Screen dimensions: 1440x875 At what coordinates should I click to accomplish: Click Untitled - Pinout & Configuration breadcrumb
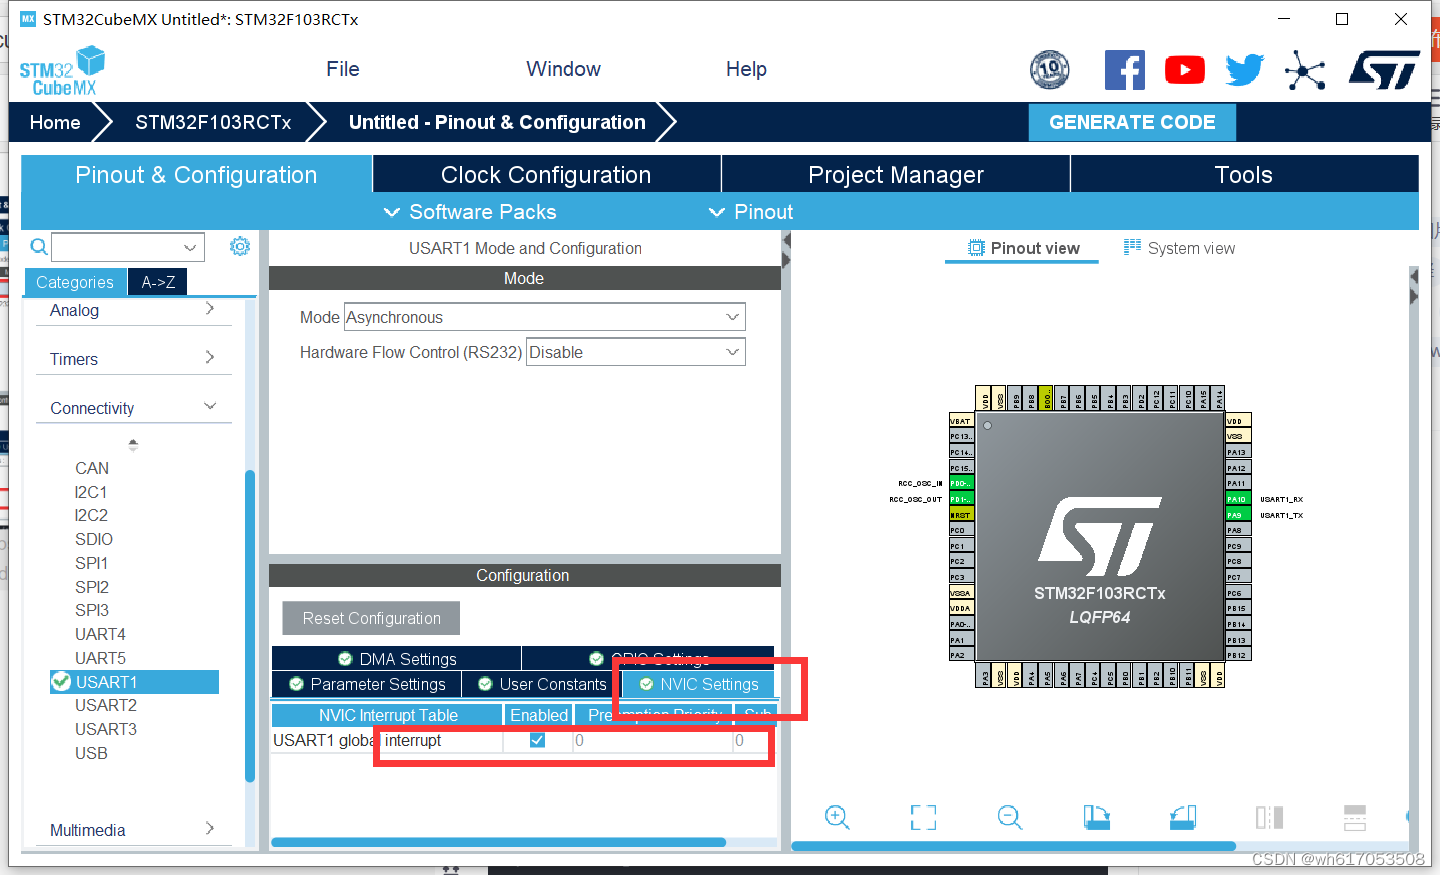click(497, 122)
